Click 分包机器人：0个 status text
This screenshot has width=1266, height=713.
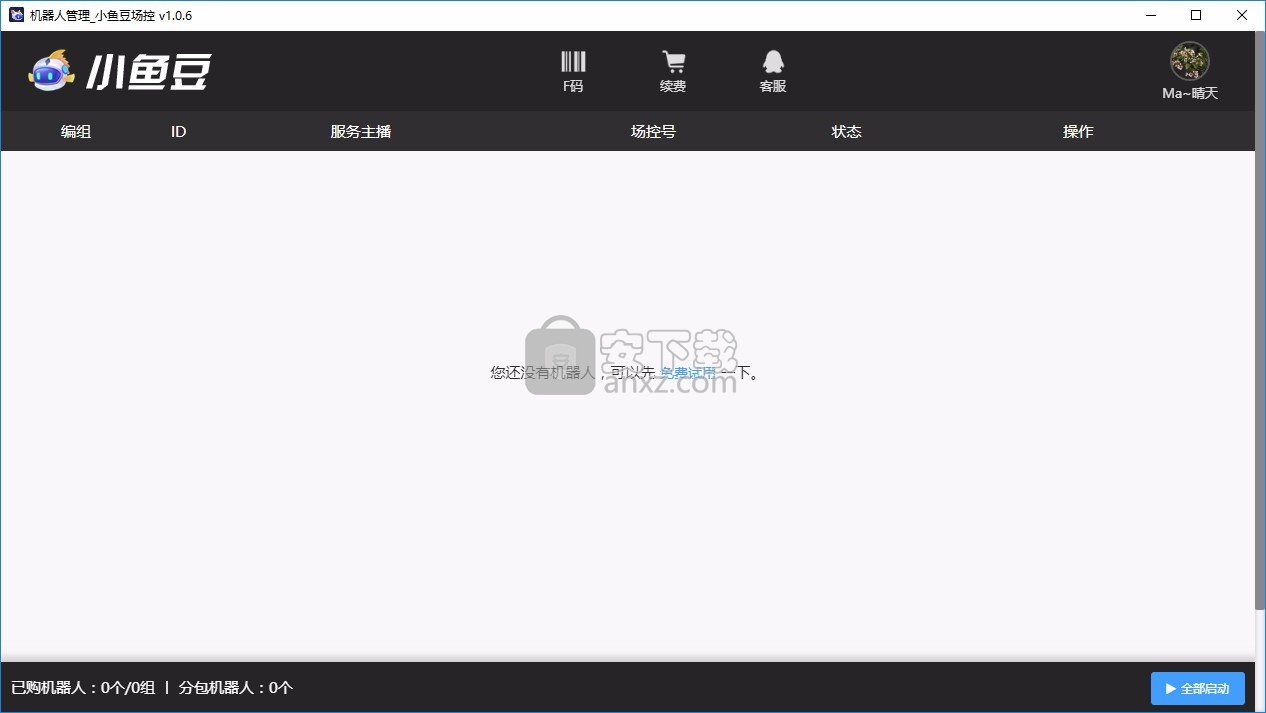[235, 688]
